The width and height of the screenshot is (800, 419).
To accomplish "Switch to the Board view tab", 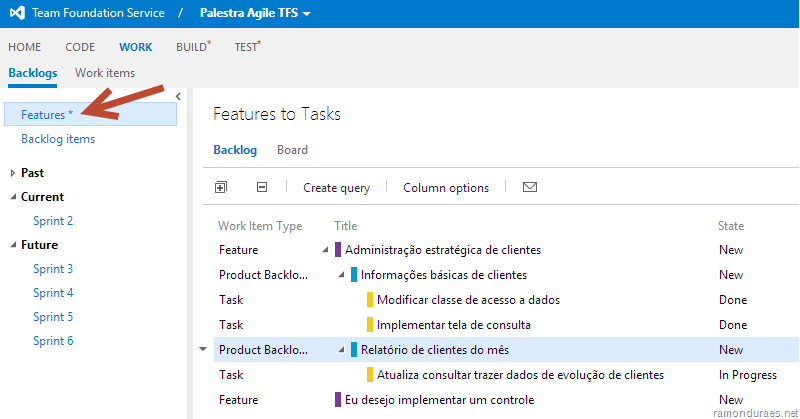I will (292, 150).
